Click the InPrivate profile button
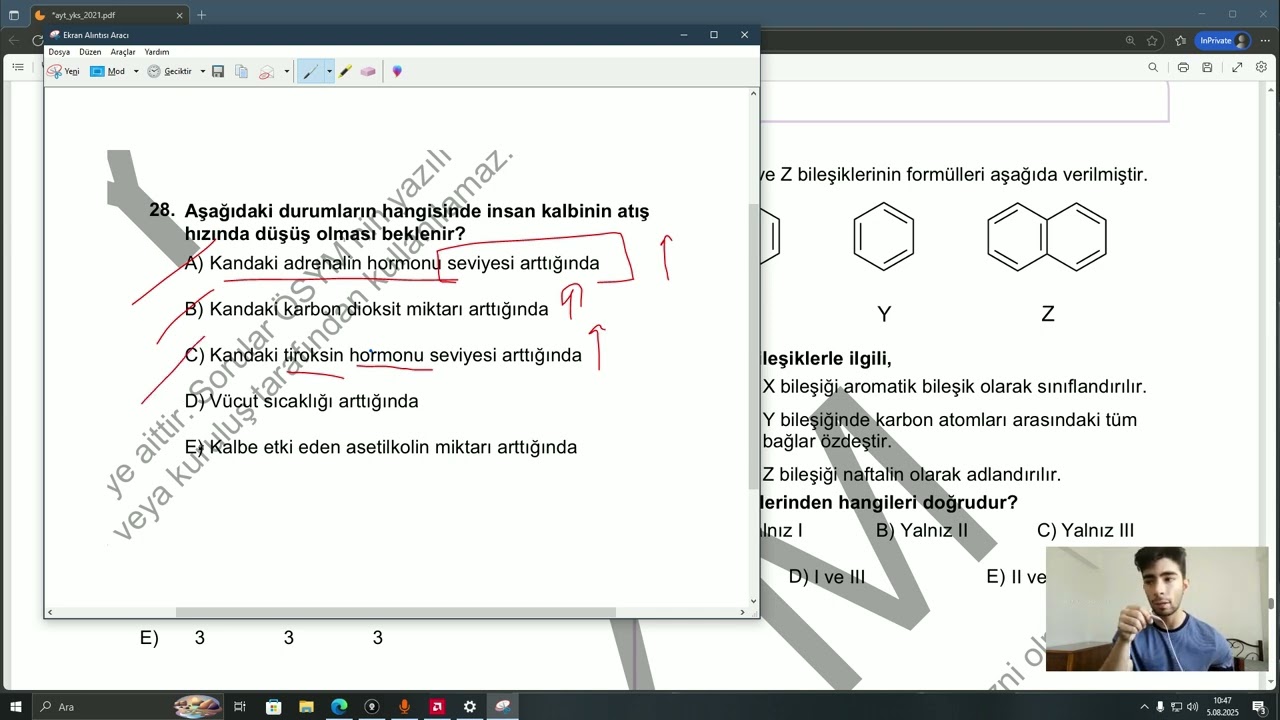 [1223, 41]
